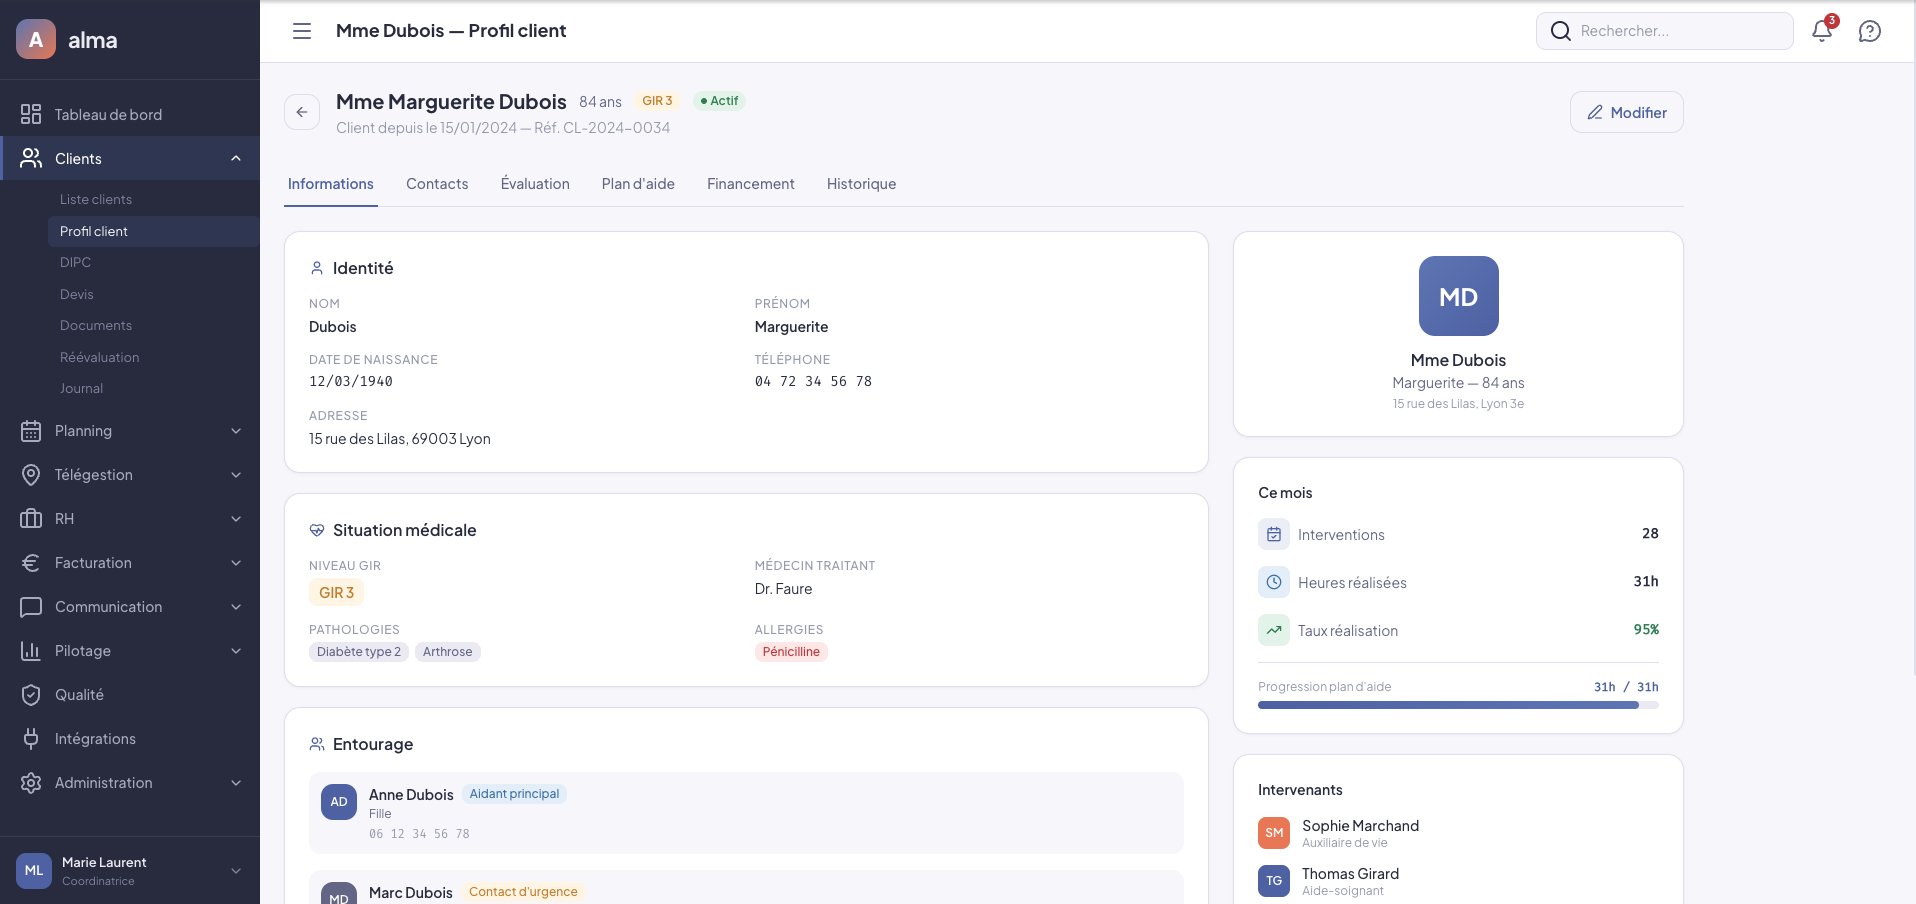Click the alma logo icon
Image resolution: width=1916 pixels, height=904 pixels.
tap(36, 40)
